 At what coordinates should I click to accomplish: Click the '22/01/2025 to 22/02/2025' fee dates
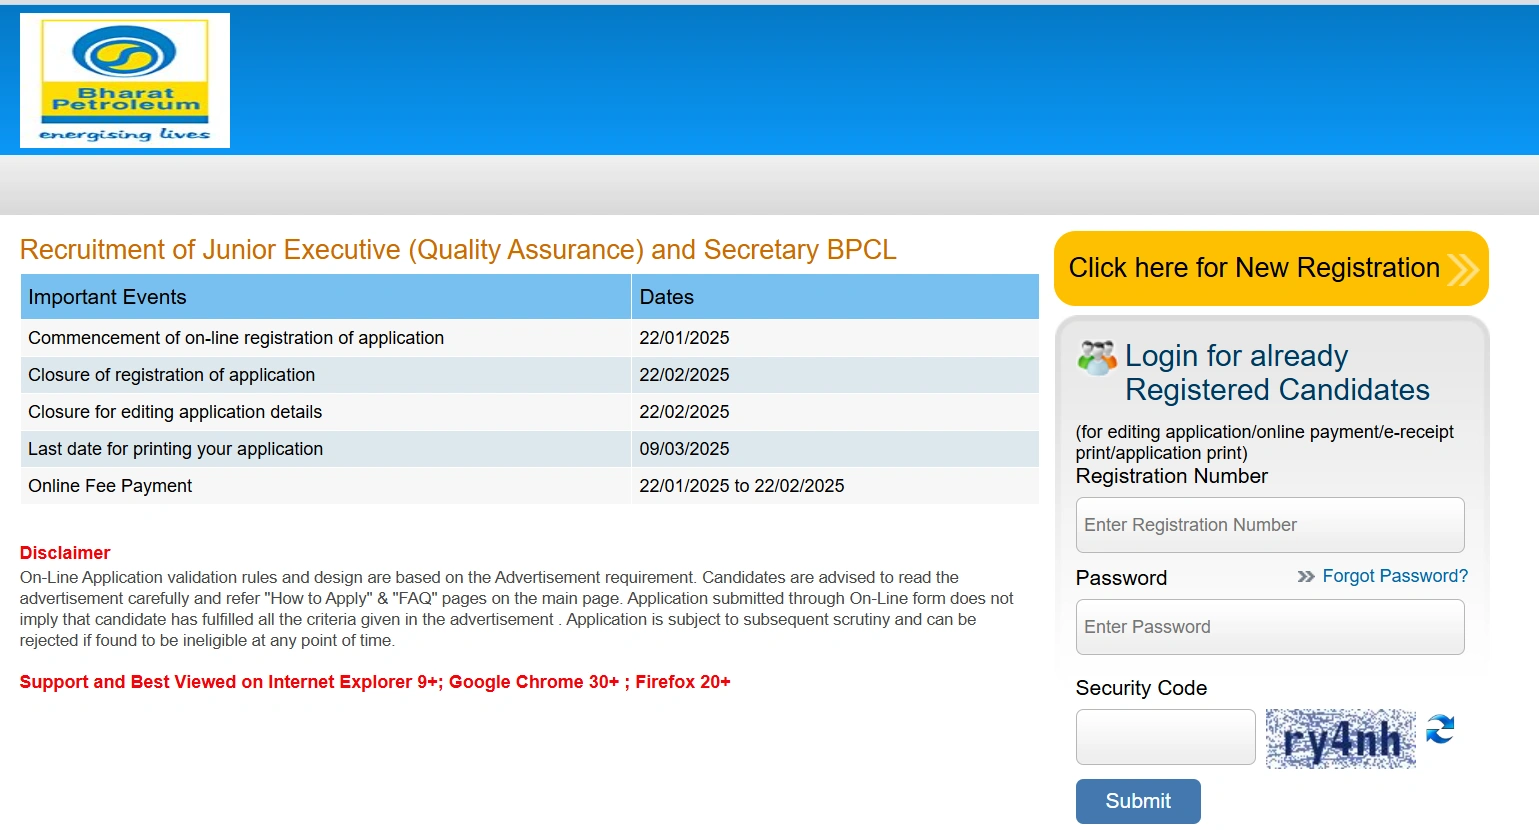point(742,486)
